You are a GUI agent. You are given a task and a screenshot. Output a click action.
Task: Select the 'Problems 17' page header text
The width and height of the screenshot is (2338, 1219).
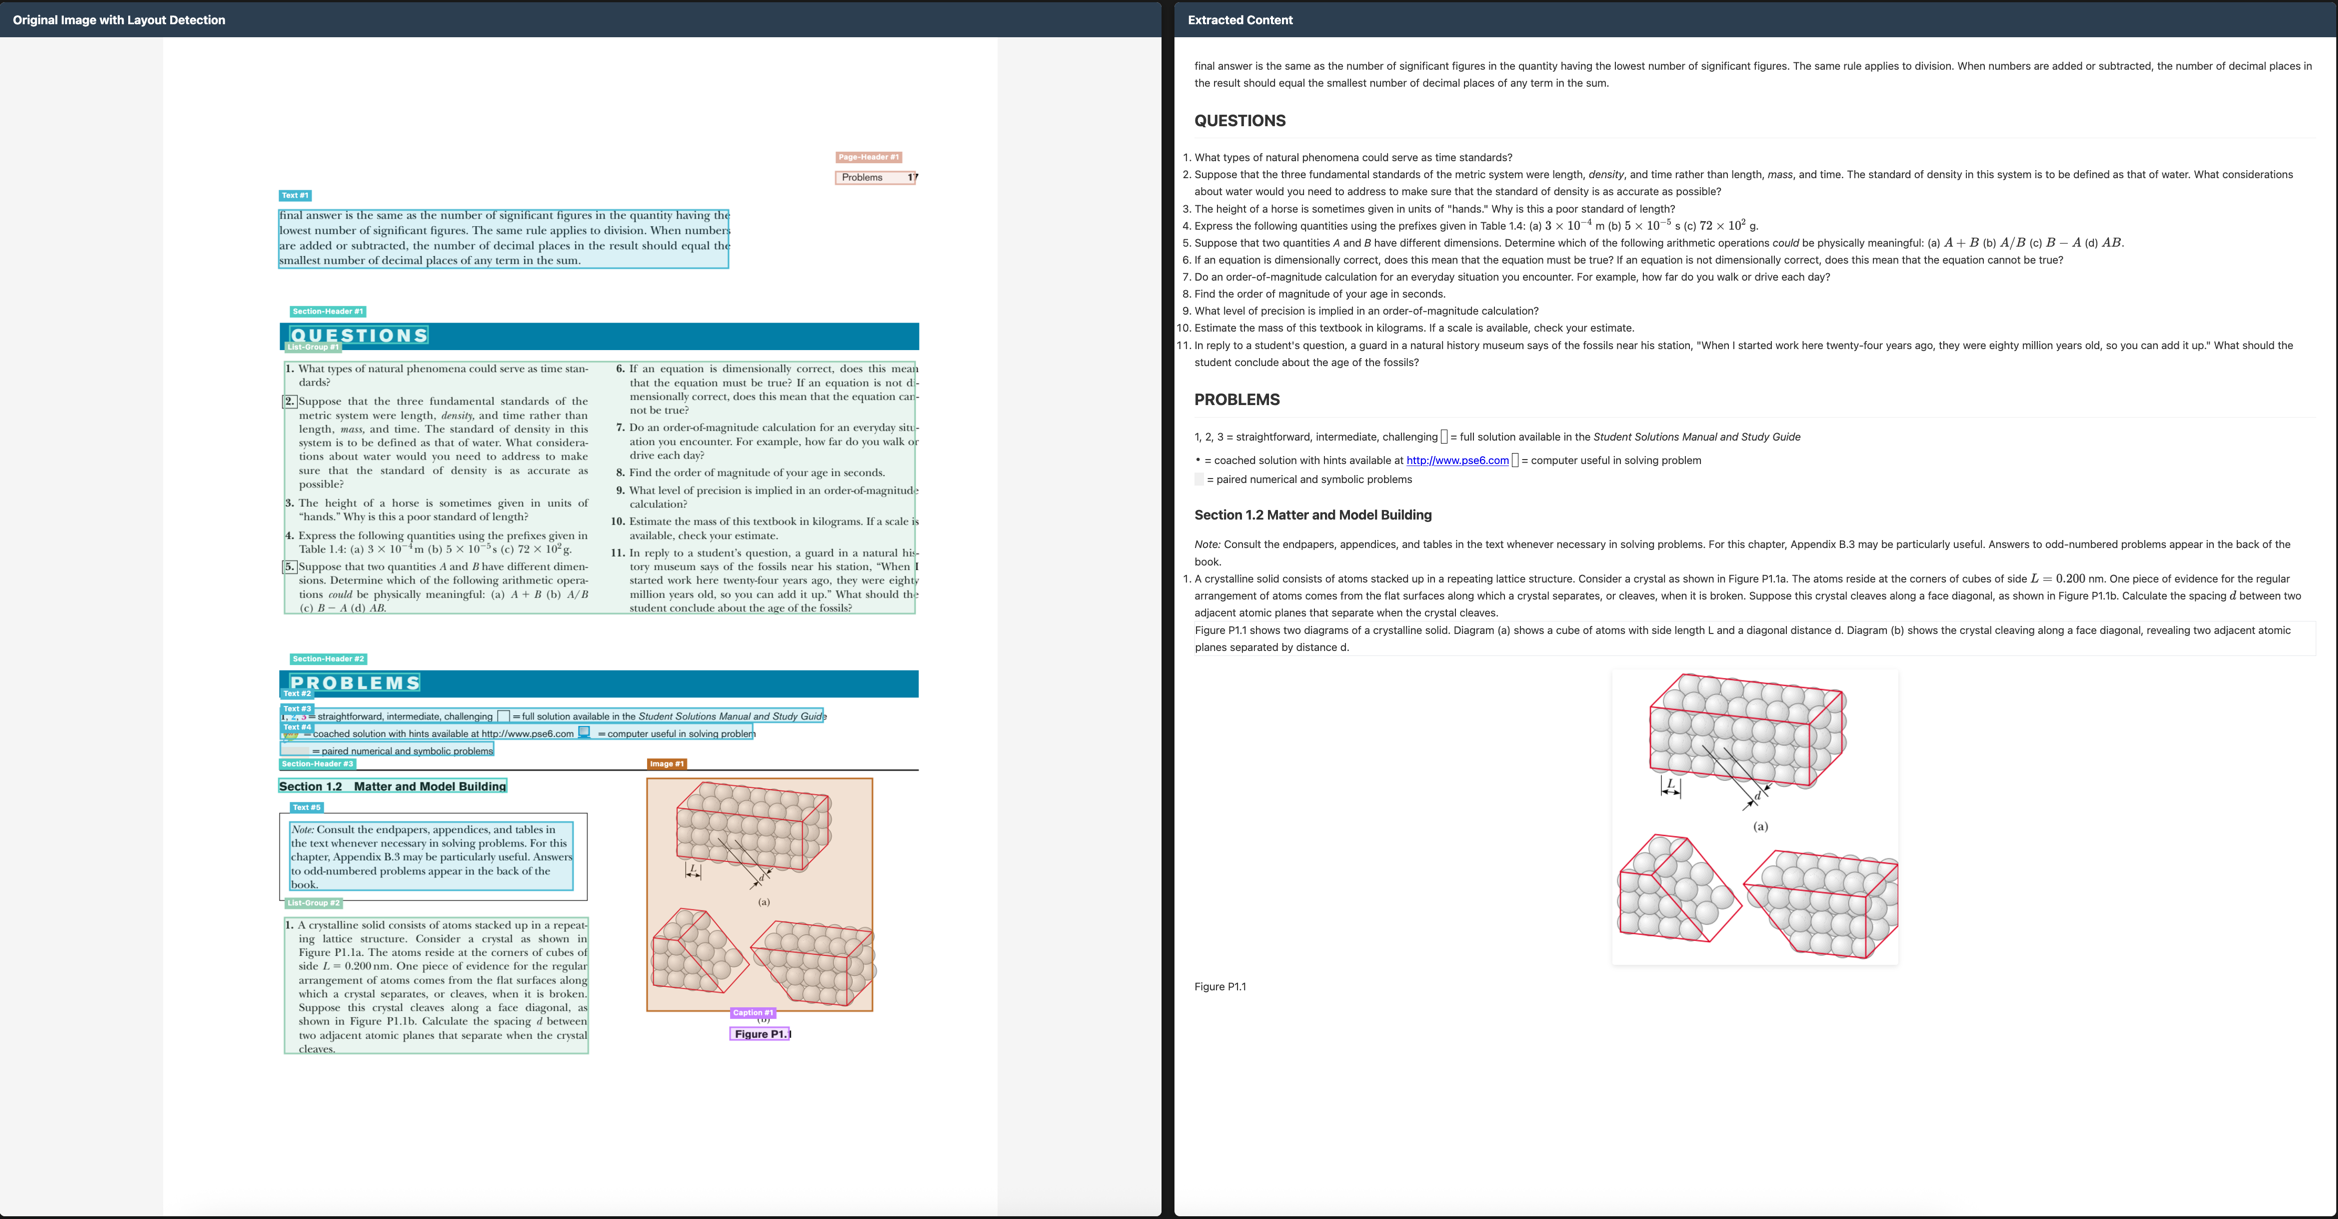click(x=877, y=178)
